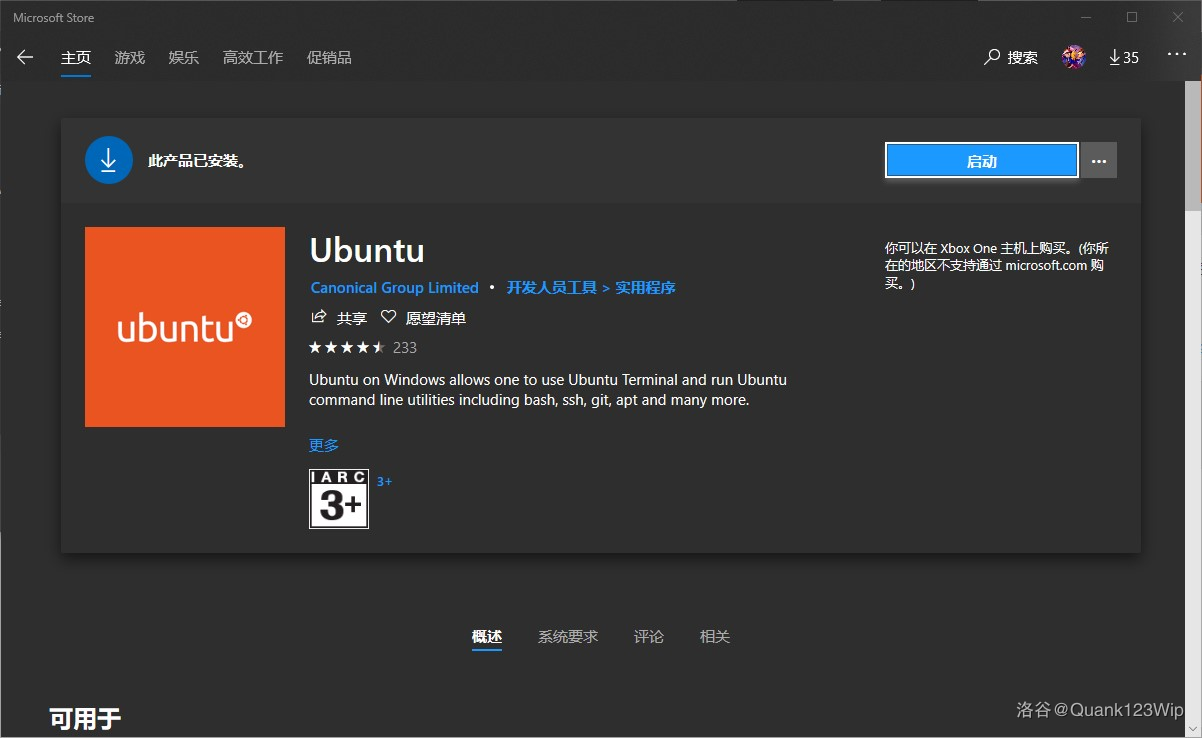Click the IARC 3+ age rating icon
Screen dimensions: 1202x738
[x=338, y=498]
